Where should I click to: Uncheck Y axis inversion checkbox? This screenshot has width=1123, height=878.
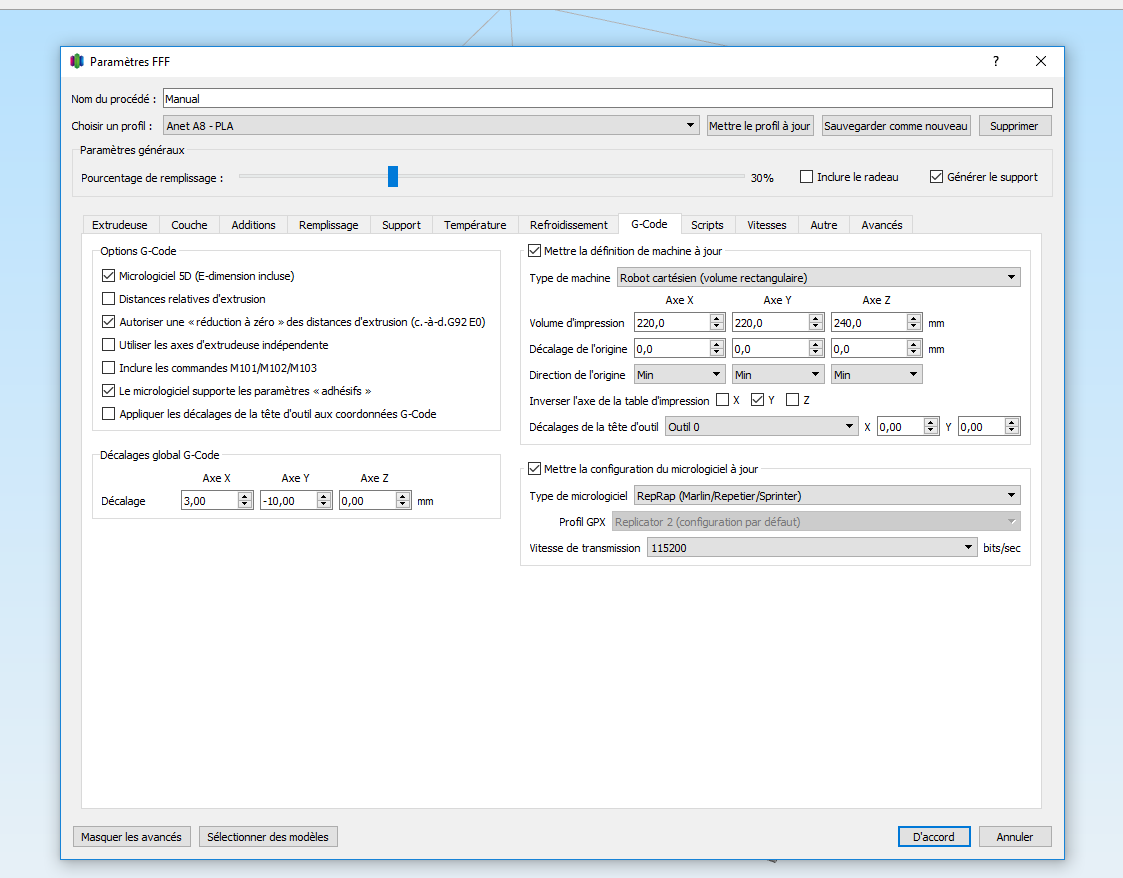[x=757, y=400]
